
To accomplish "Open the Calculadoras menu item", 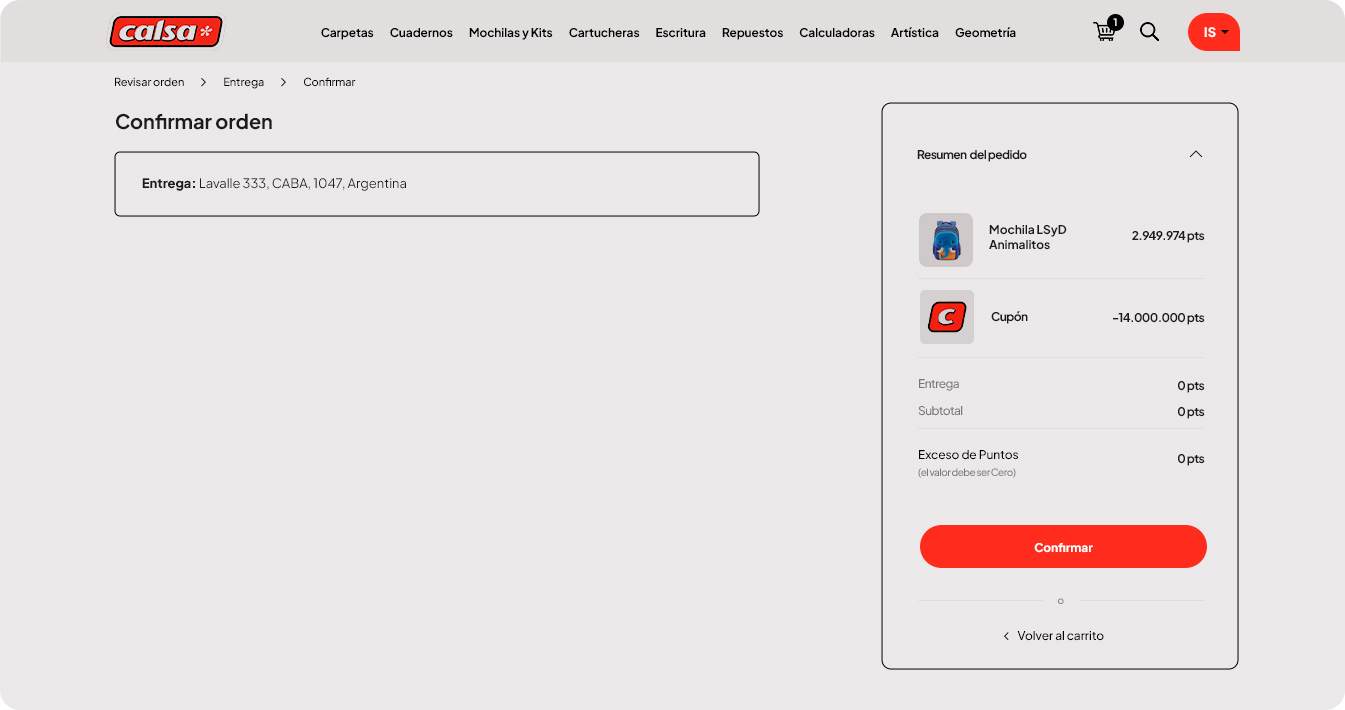I will [x=837, y=33].
